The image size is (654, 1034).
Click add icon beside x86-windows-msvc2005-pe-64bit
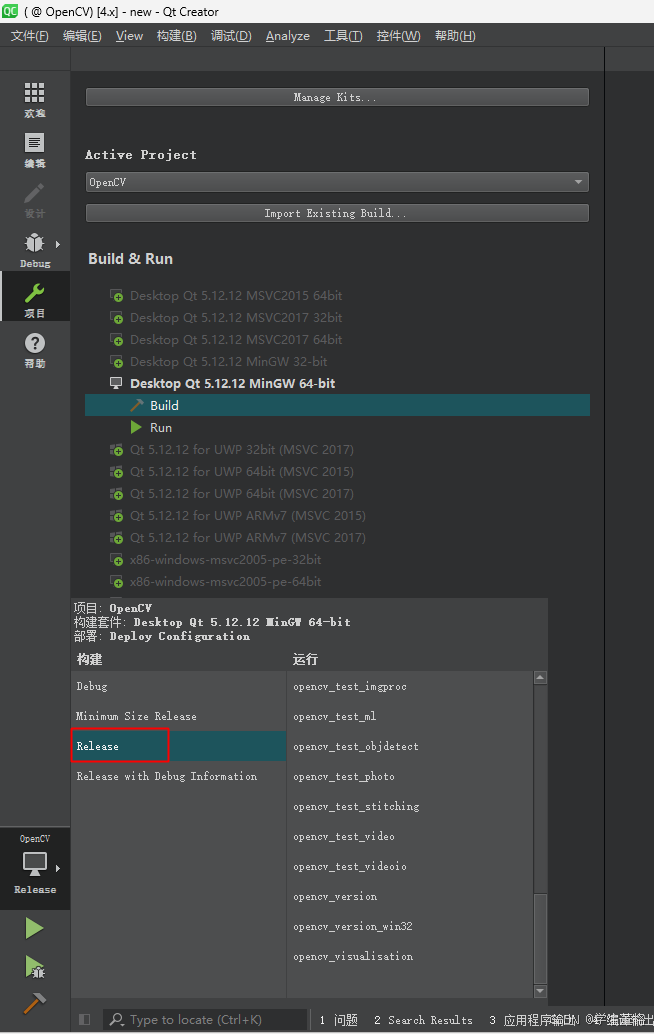(x=116, y=582)
